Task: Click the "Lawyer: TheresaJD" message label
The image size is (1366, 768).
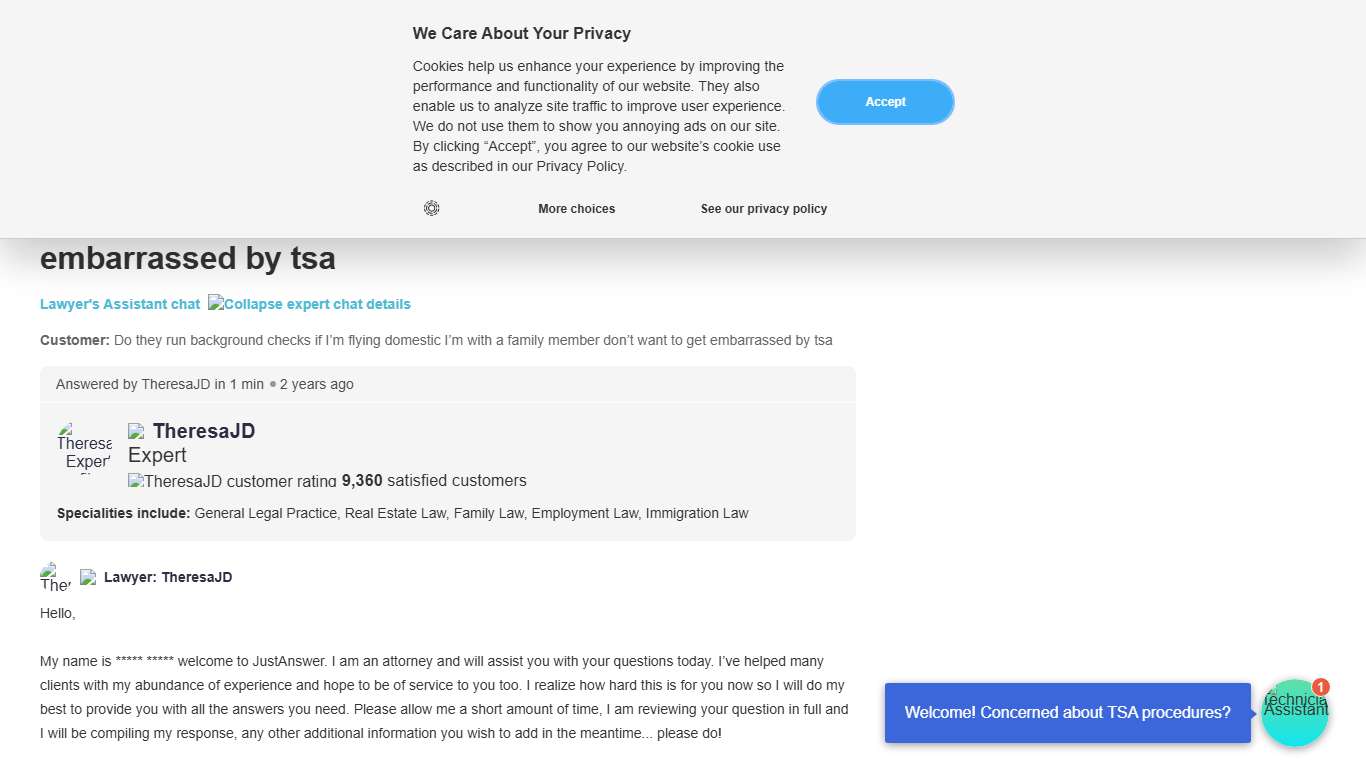Action: [x=168, y=577]
